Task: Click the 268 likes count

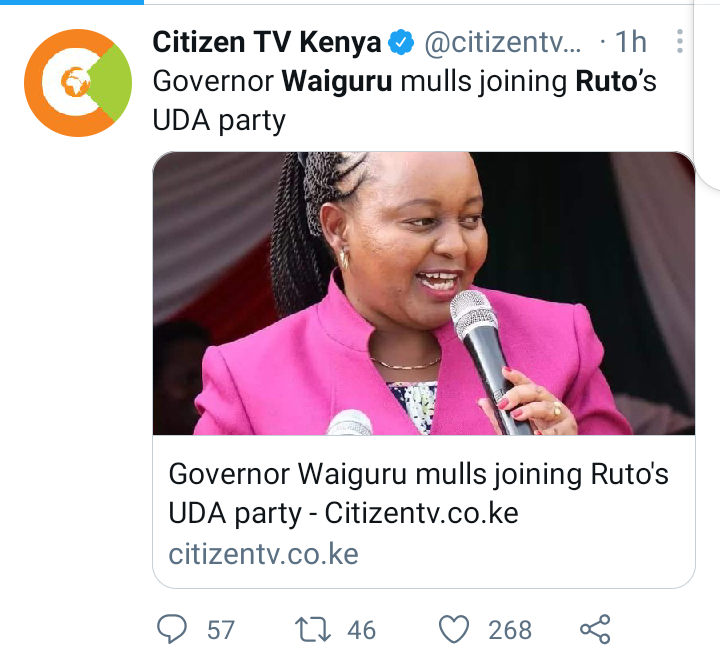Action: (x=510, y=630)
